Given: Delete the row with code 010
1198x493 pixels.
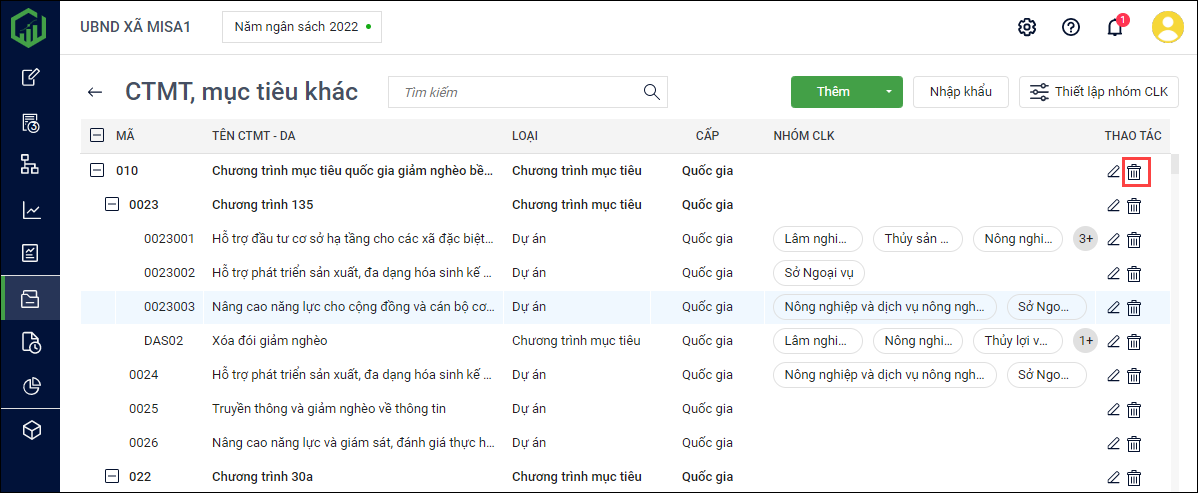Looking at the screenshot, I should 1134,172.
